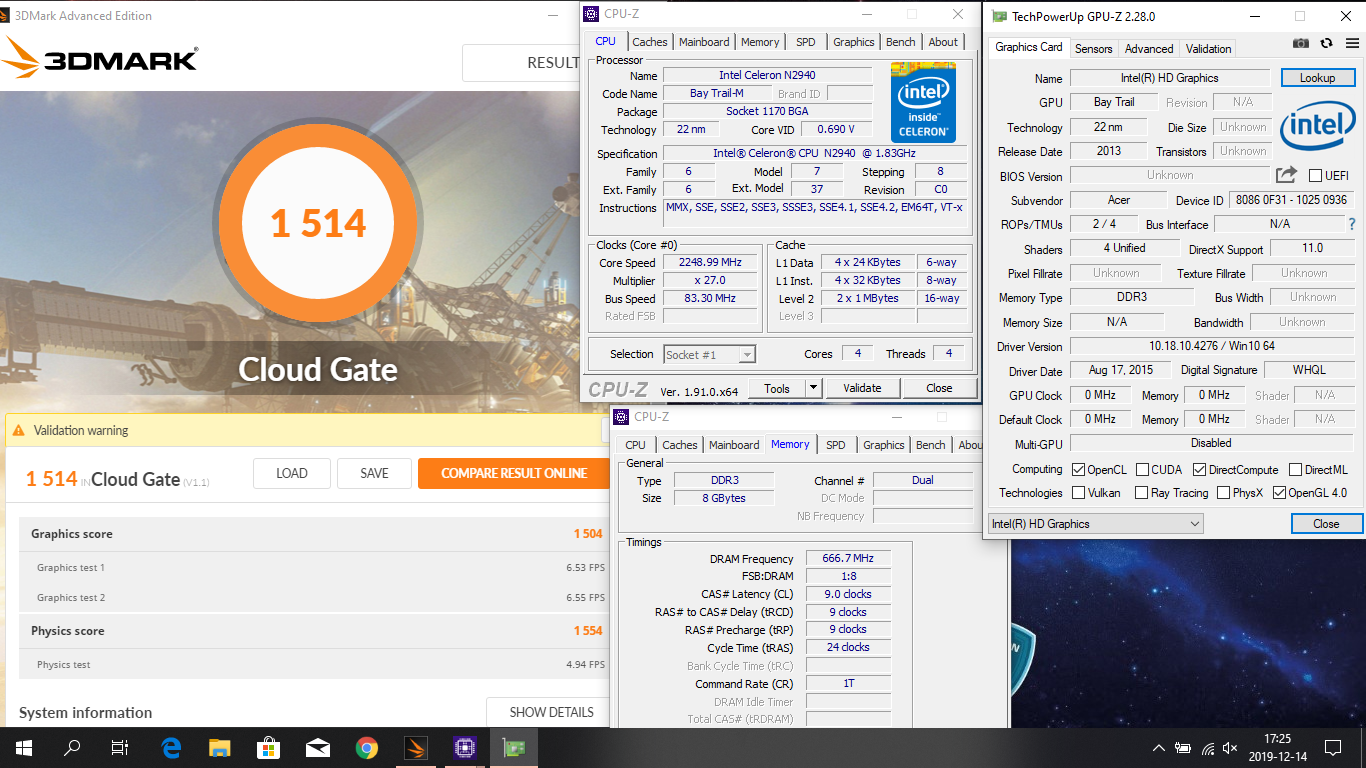Toggle the CUDA checkbox
1366x768 pixels.
coord(1142,470)
